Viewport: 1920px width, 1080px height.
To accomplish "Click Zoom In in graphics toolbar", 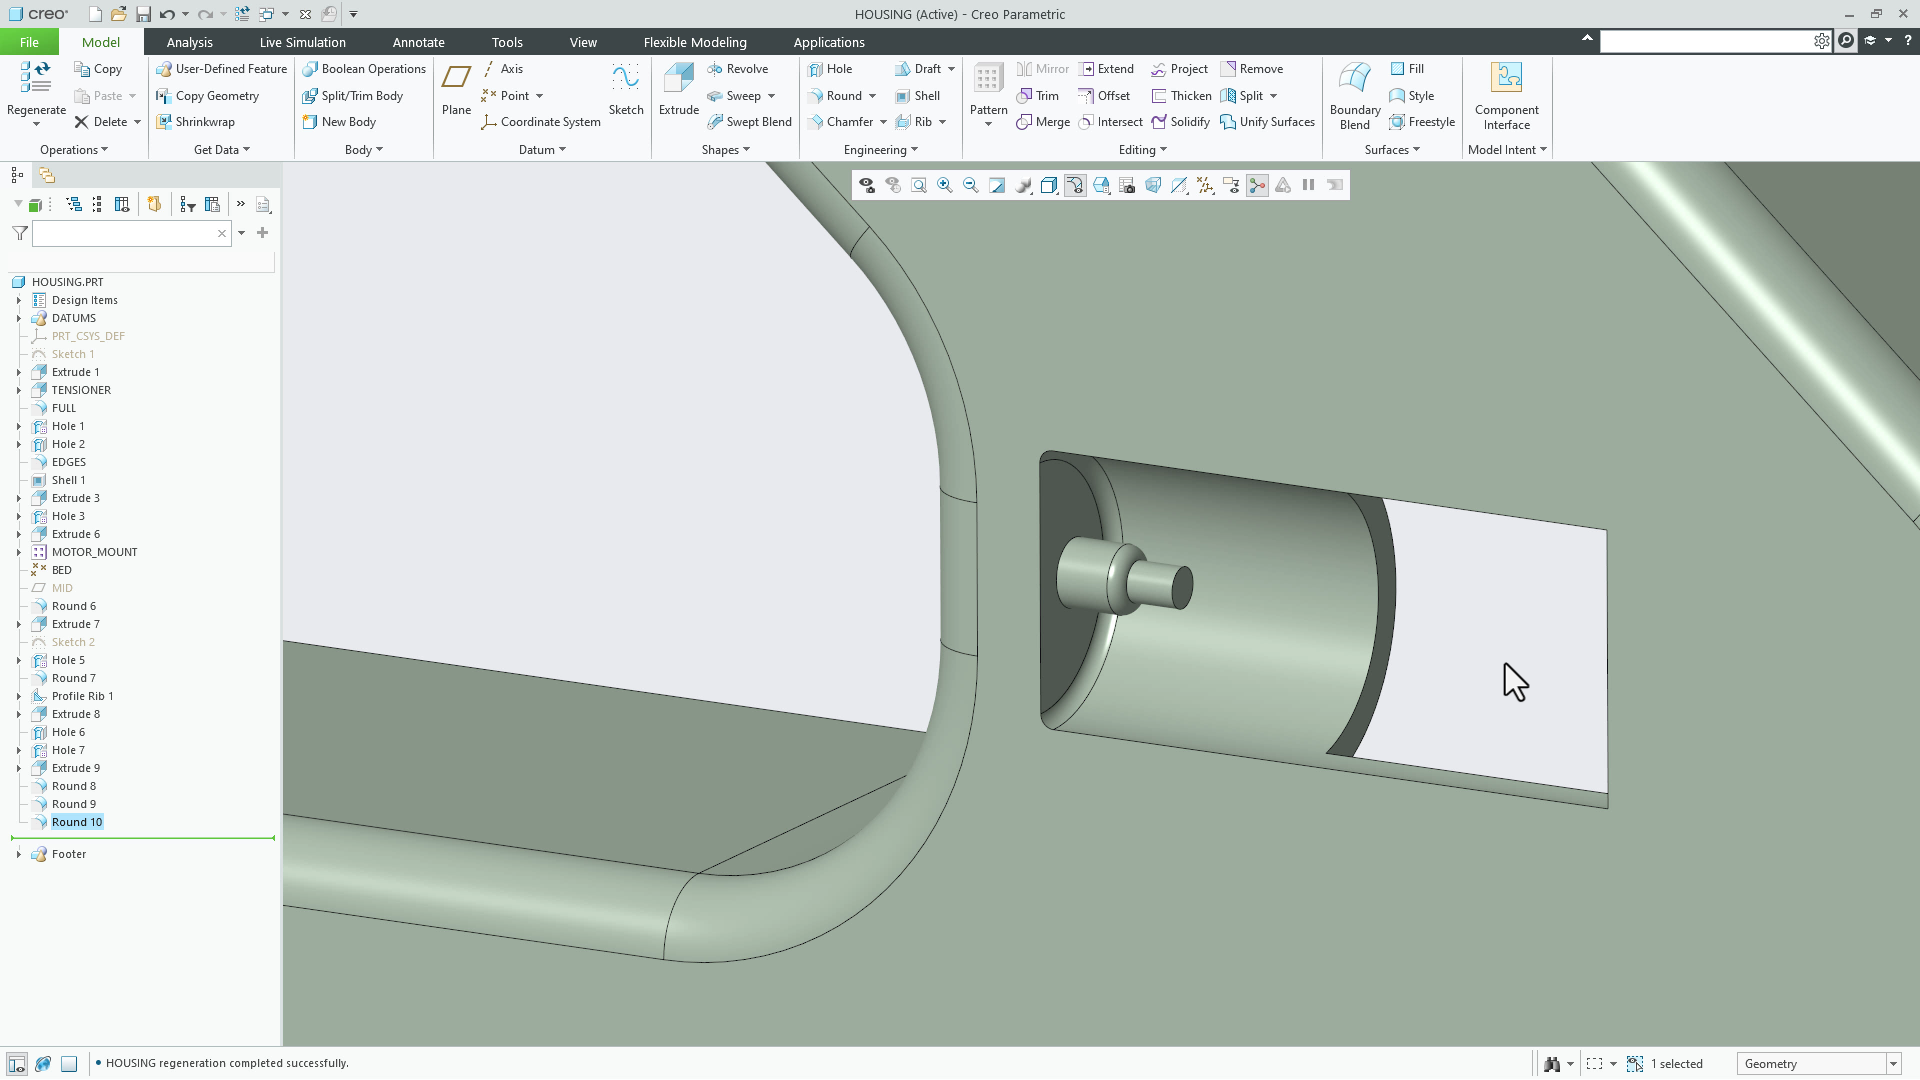I will (x=944, y=185).
